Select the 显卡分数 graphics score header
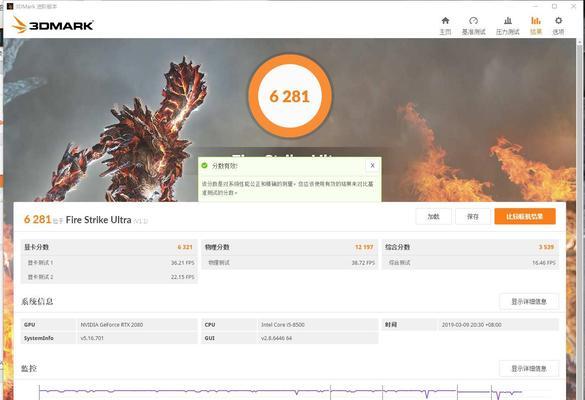 (x=37, y=247)
